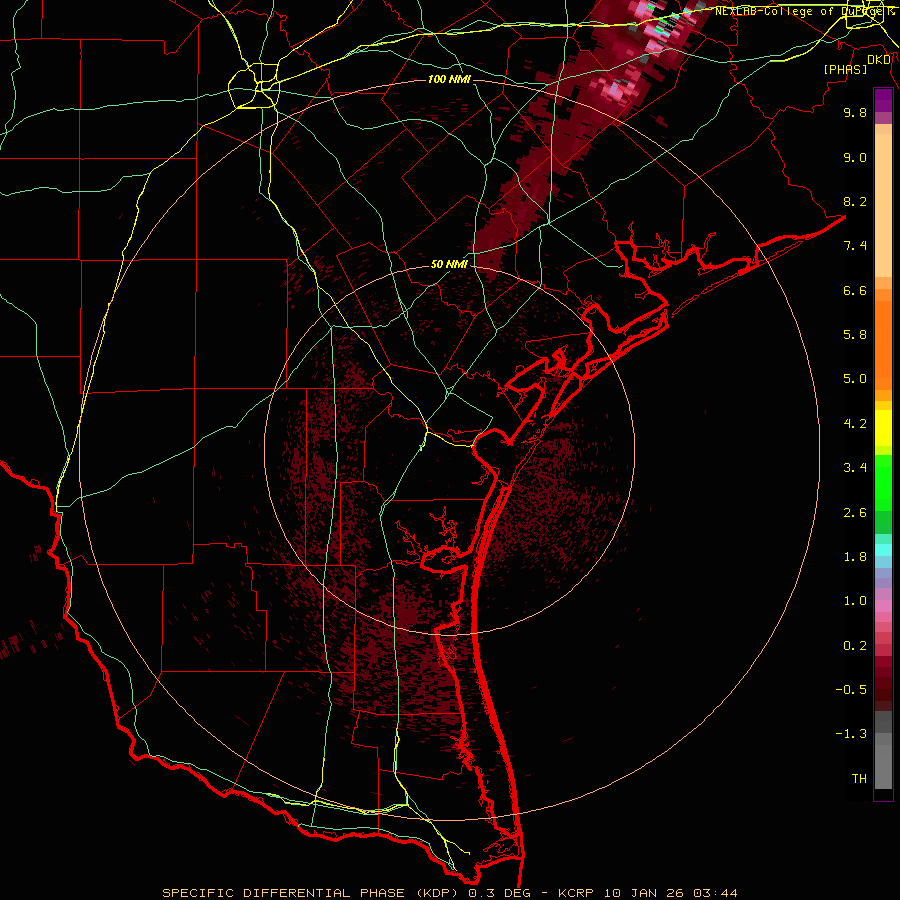The width and height of the screenshot is (900, 900).
Task: Click the 0.2 scale value label
Action: [855, 646]
